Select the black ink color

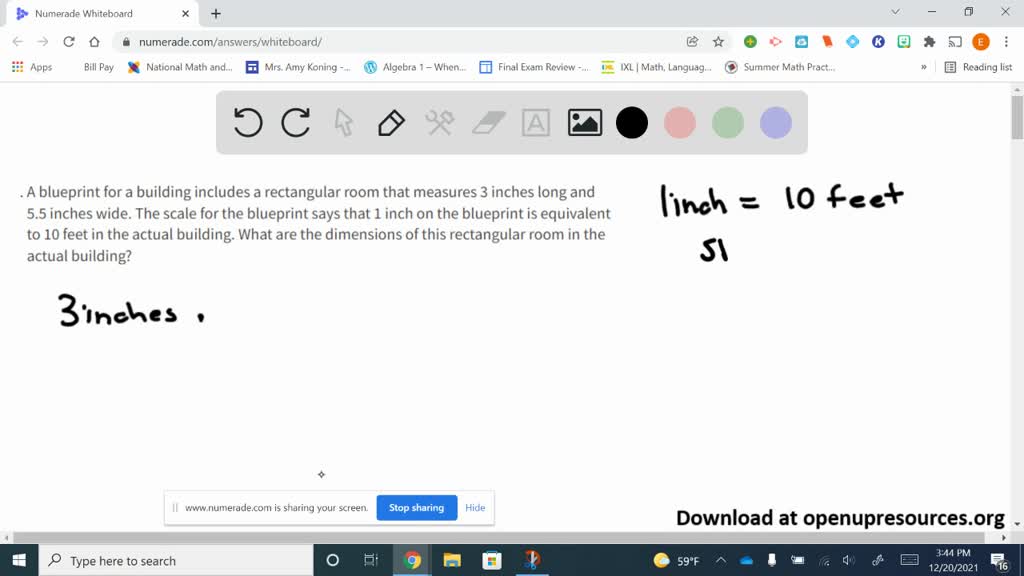tap(632, 123)
